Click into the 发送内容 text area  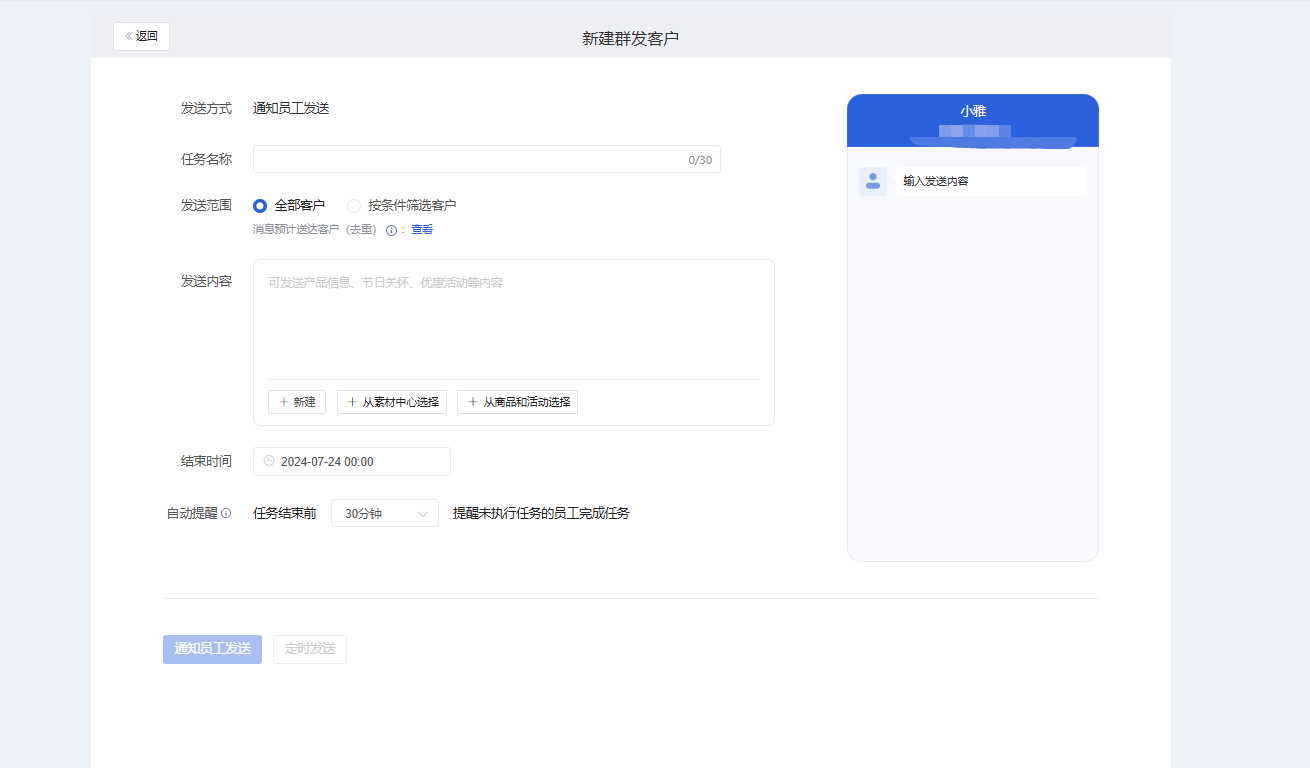pos(513,320)
